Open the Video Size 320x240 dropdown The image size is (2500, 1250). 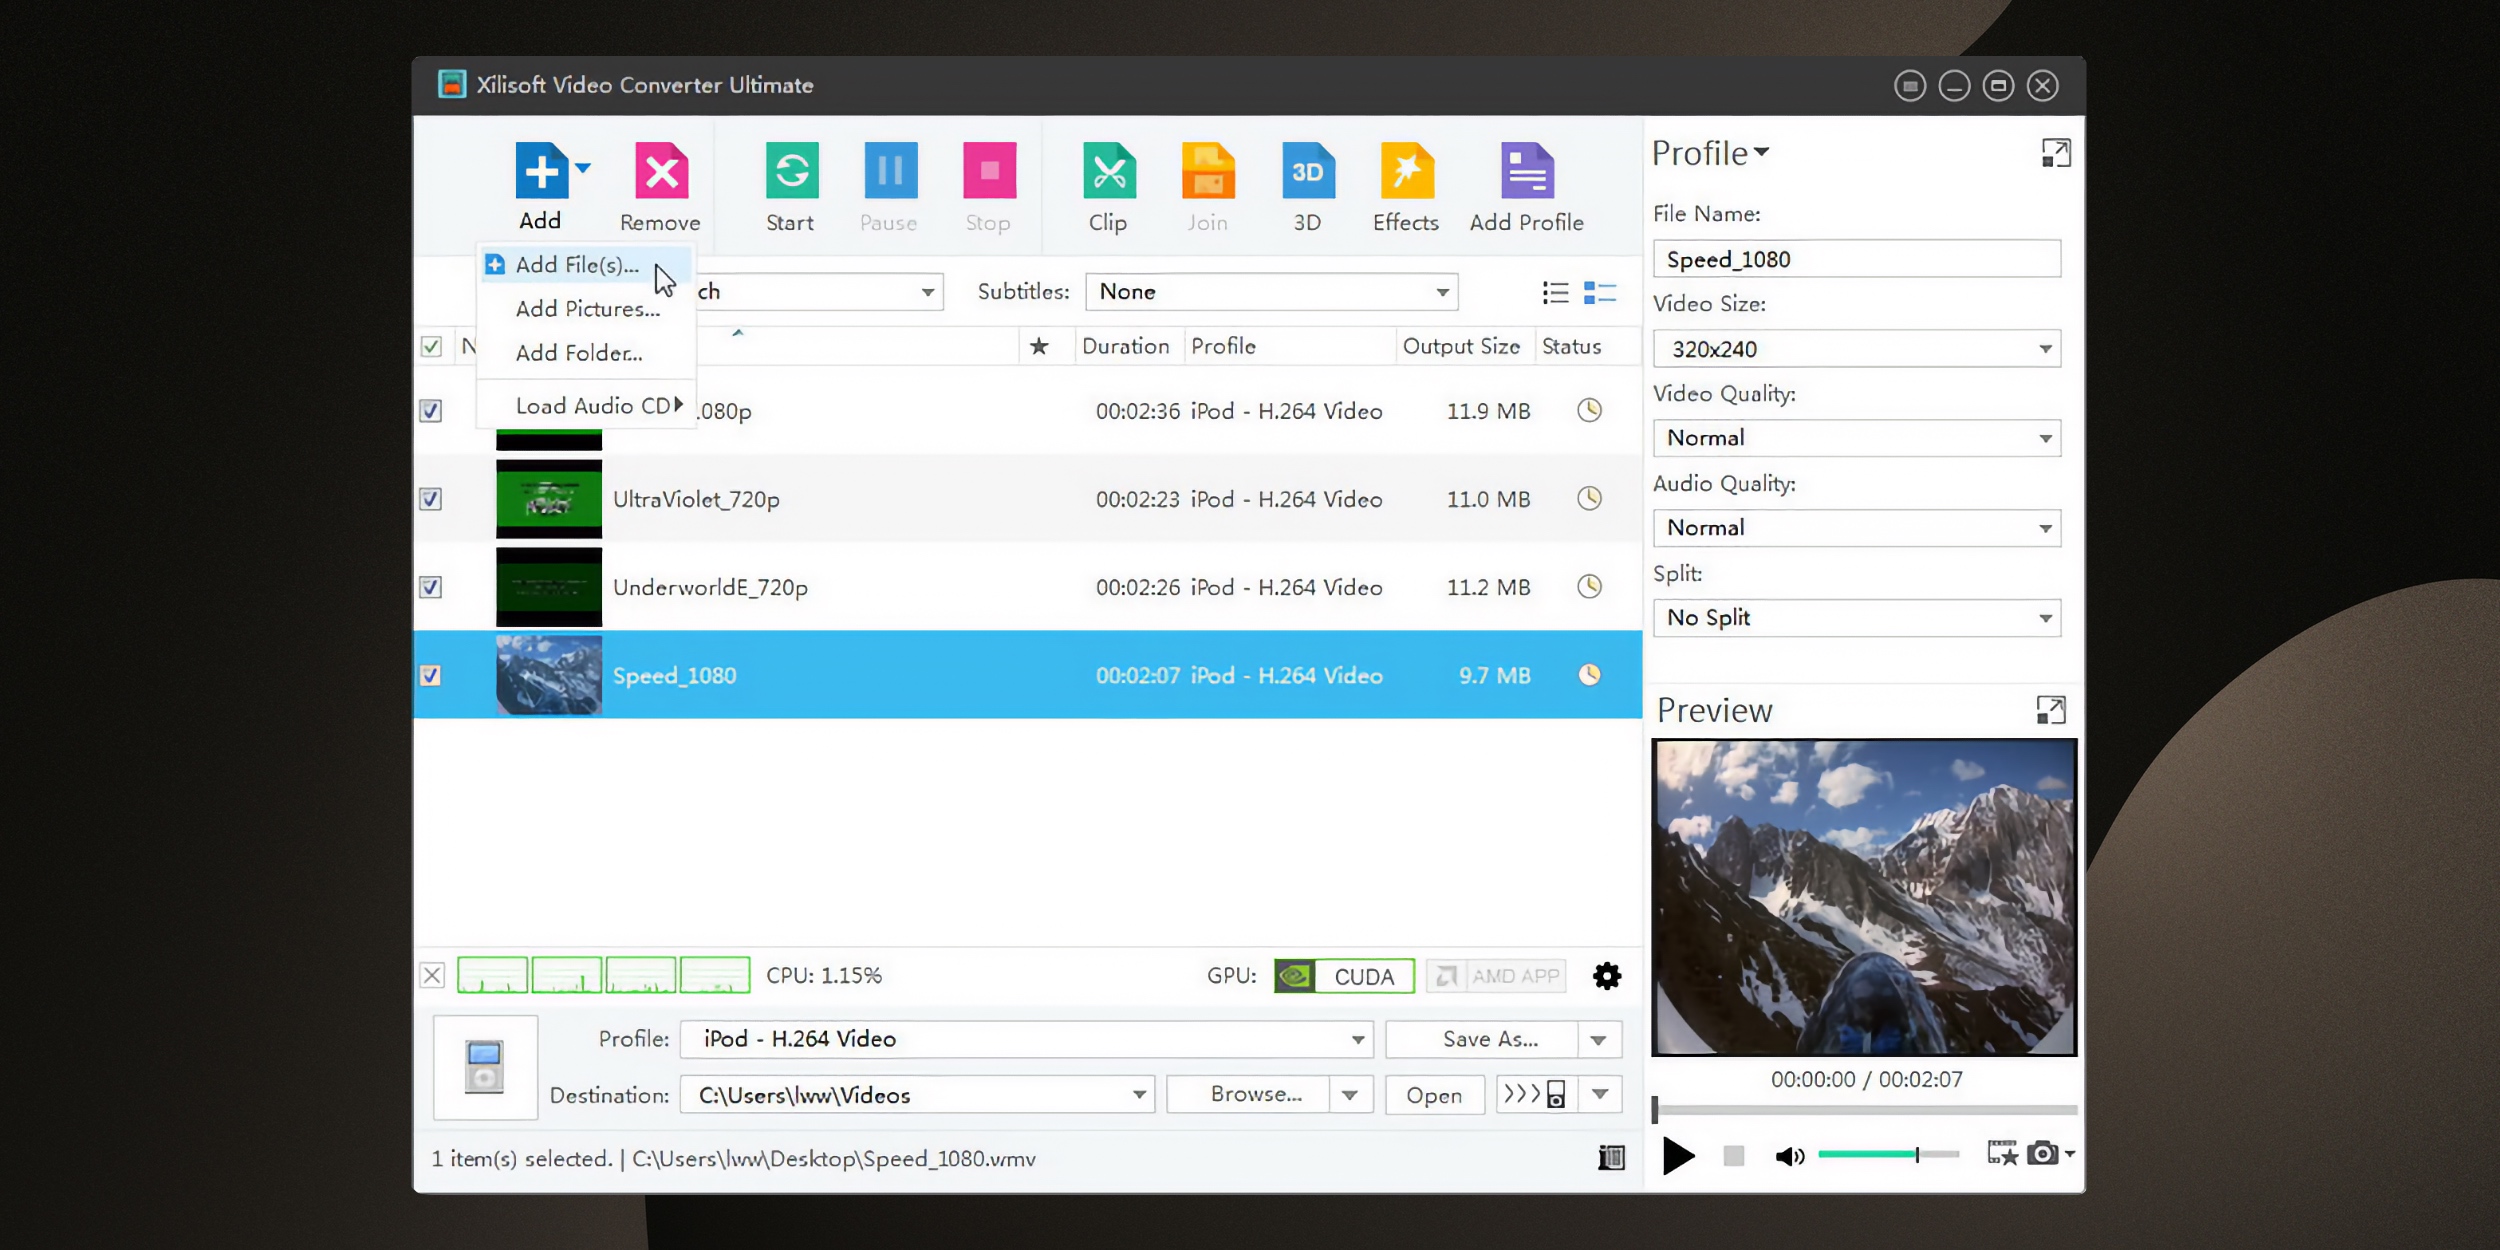(x=1857, y=349)
